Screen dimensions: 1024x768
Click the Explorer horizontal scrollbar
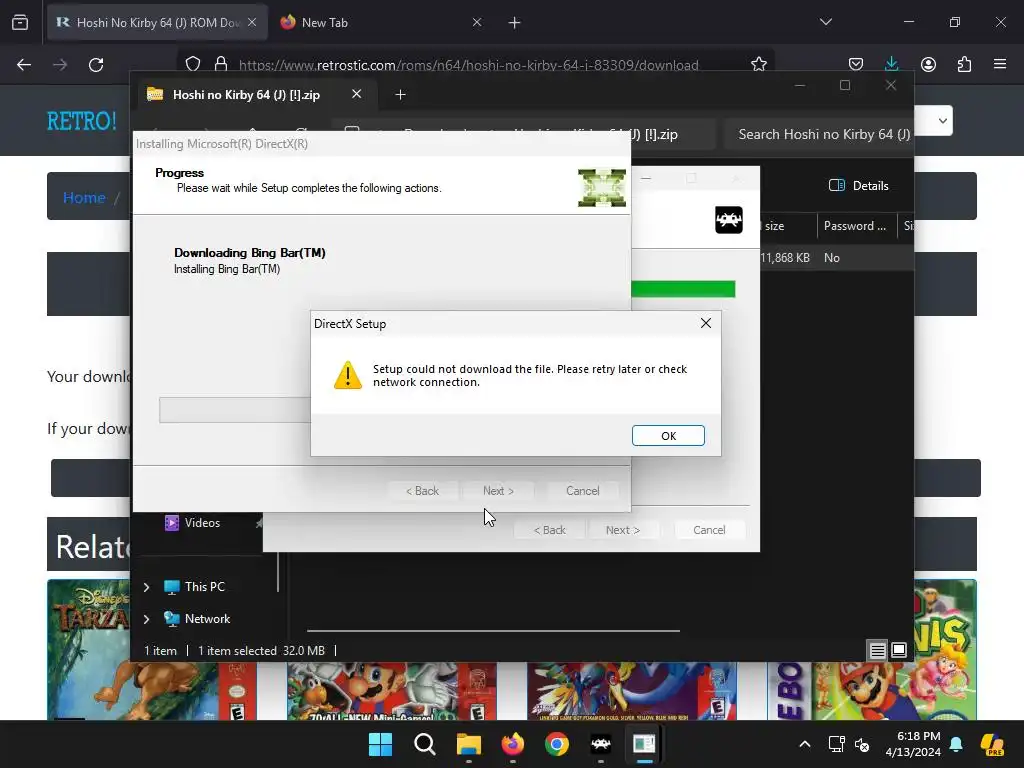click(x=493, y=631)
